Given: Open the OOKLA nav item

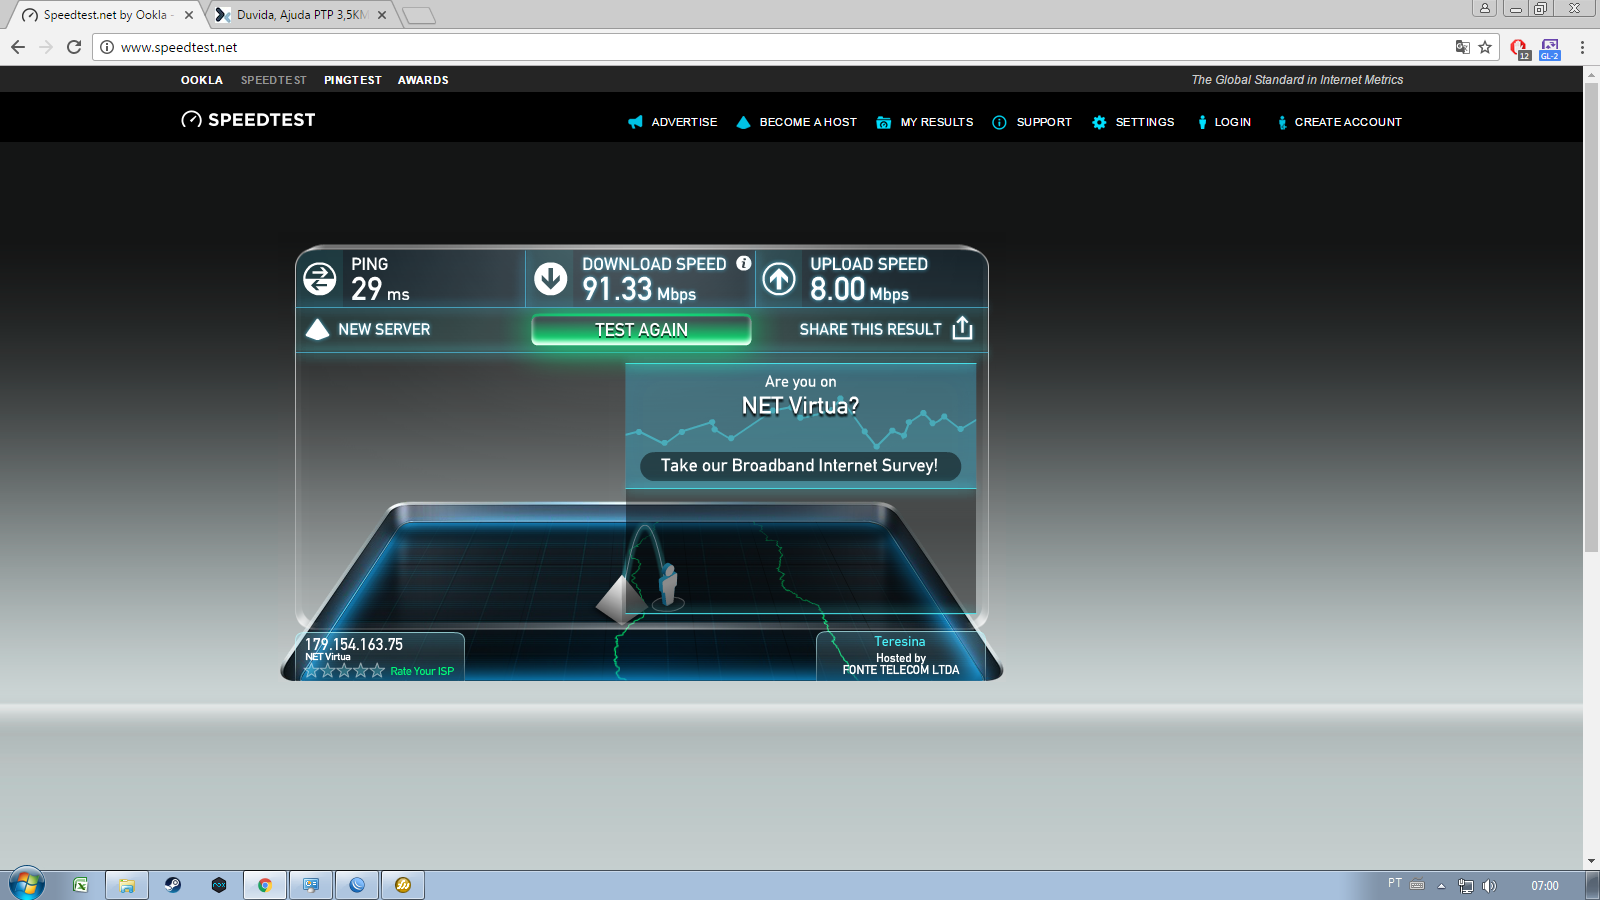Looking at the screenshot, I should click(202, 80).
